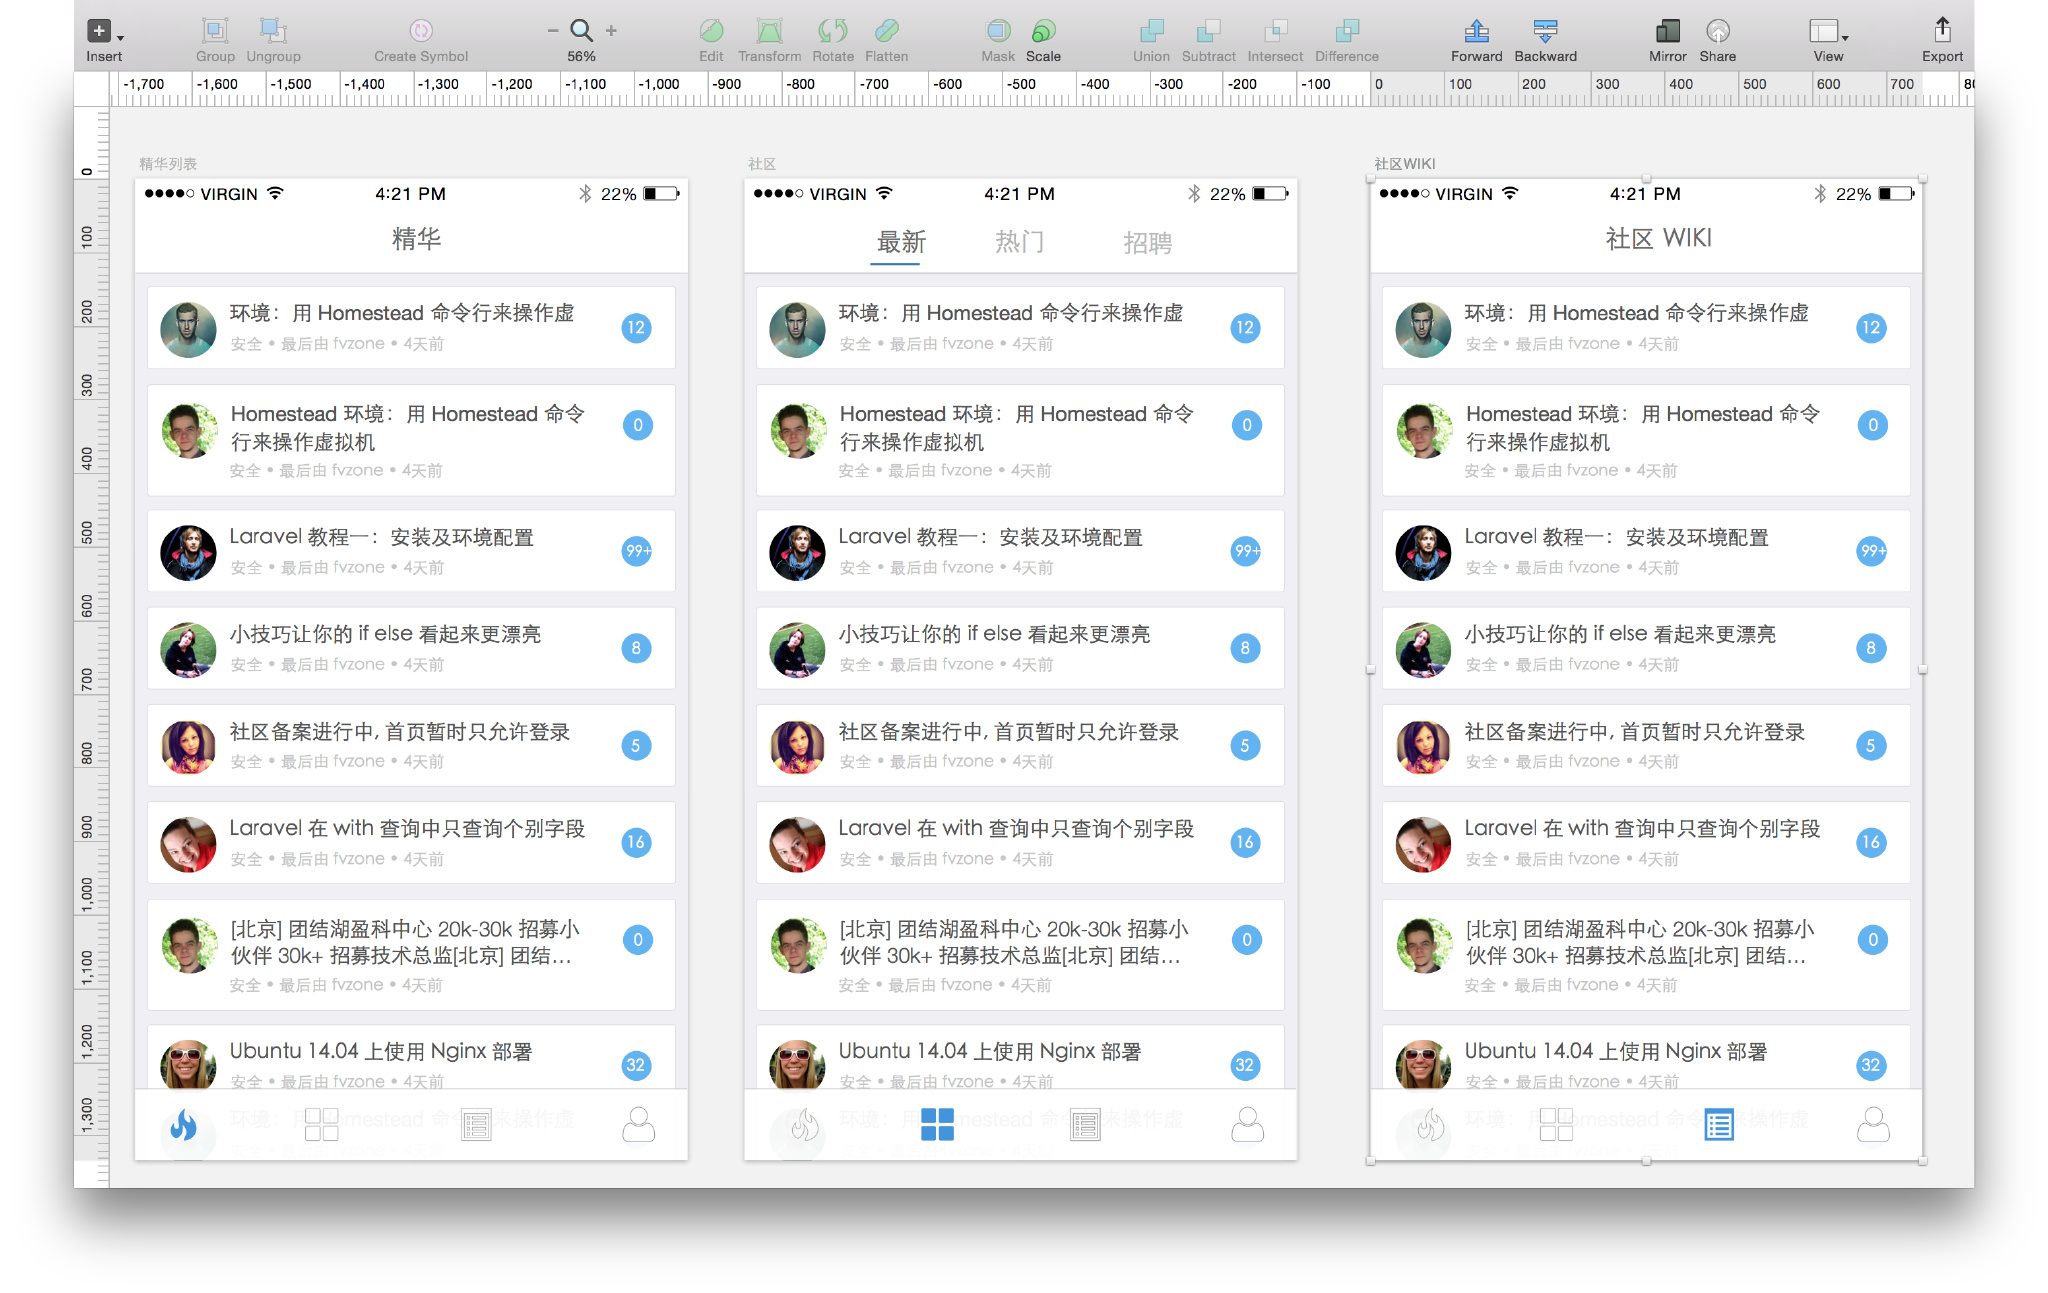Switch to the 招聘 tab
Image resolution: width=2048 pixels, height=1293 pixels.
coord(1147,242)
